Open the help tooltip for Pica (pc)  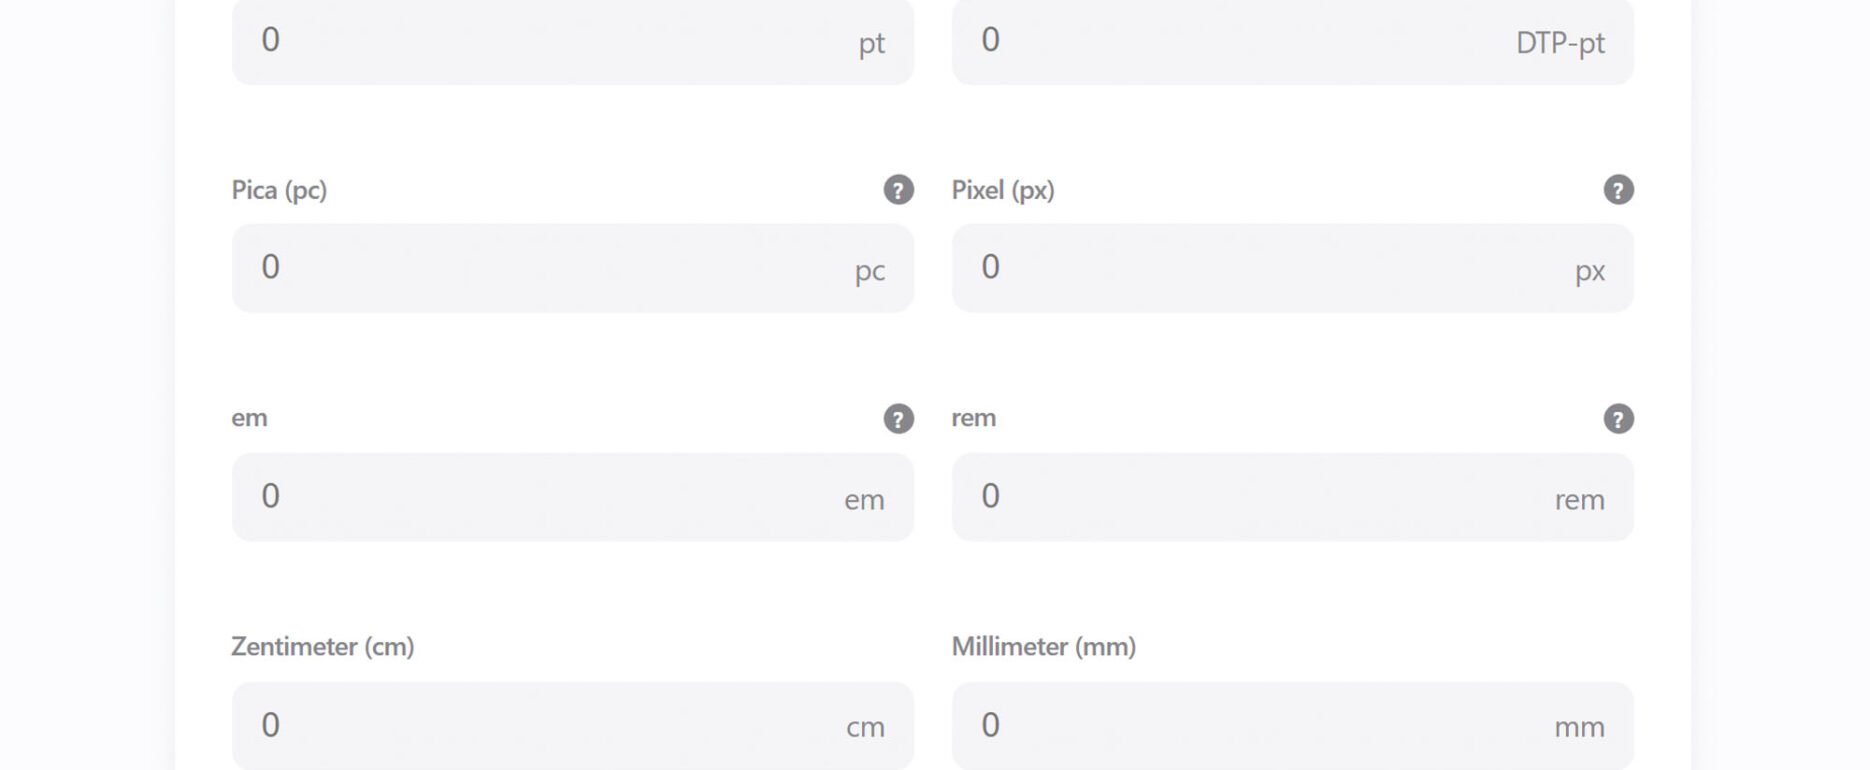(898, 190)
